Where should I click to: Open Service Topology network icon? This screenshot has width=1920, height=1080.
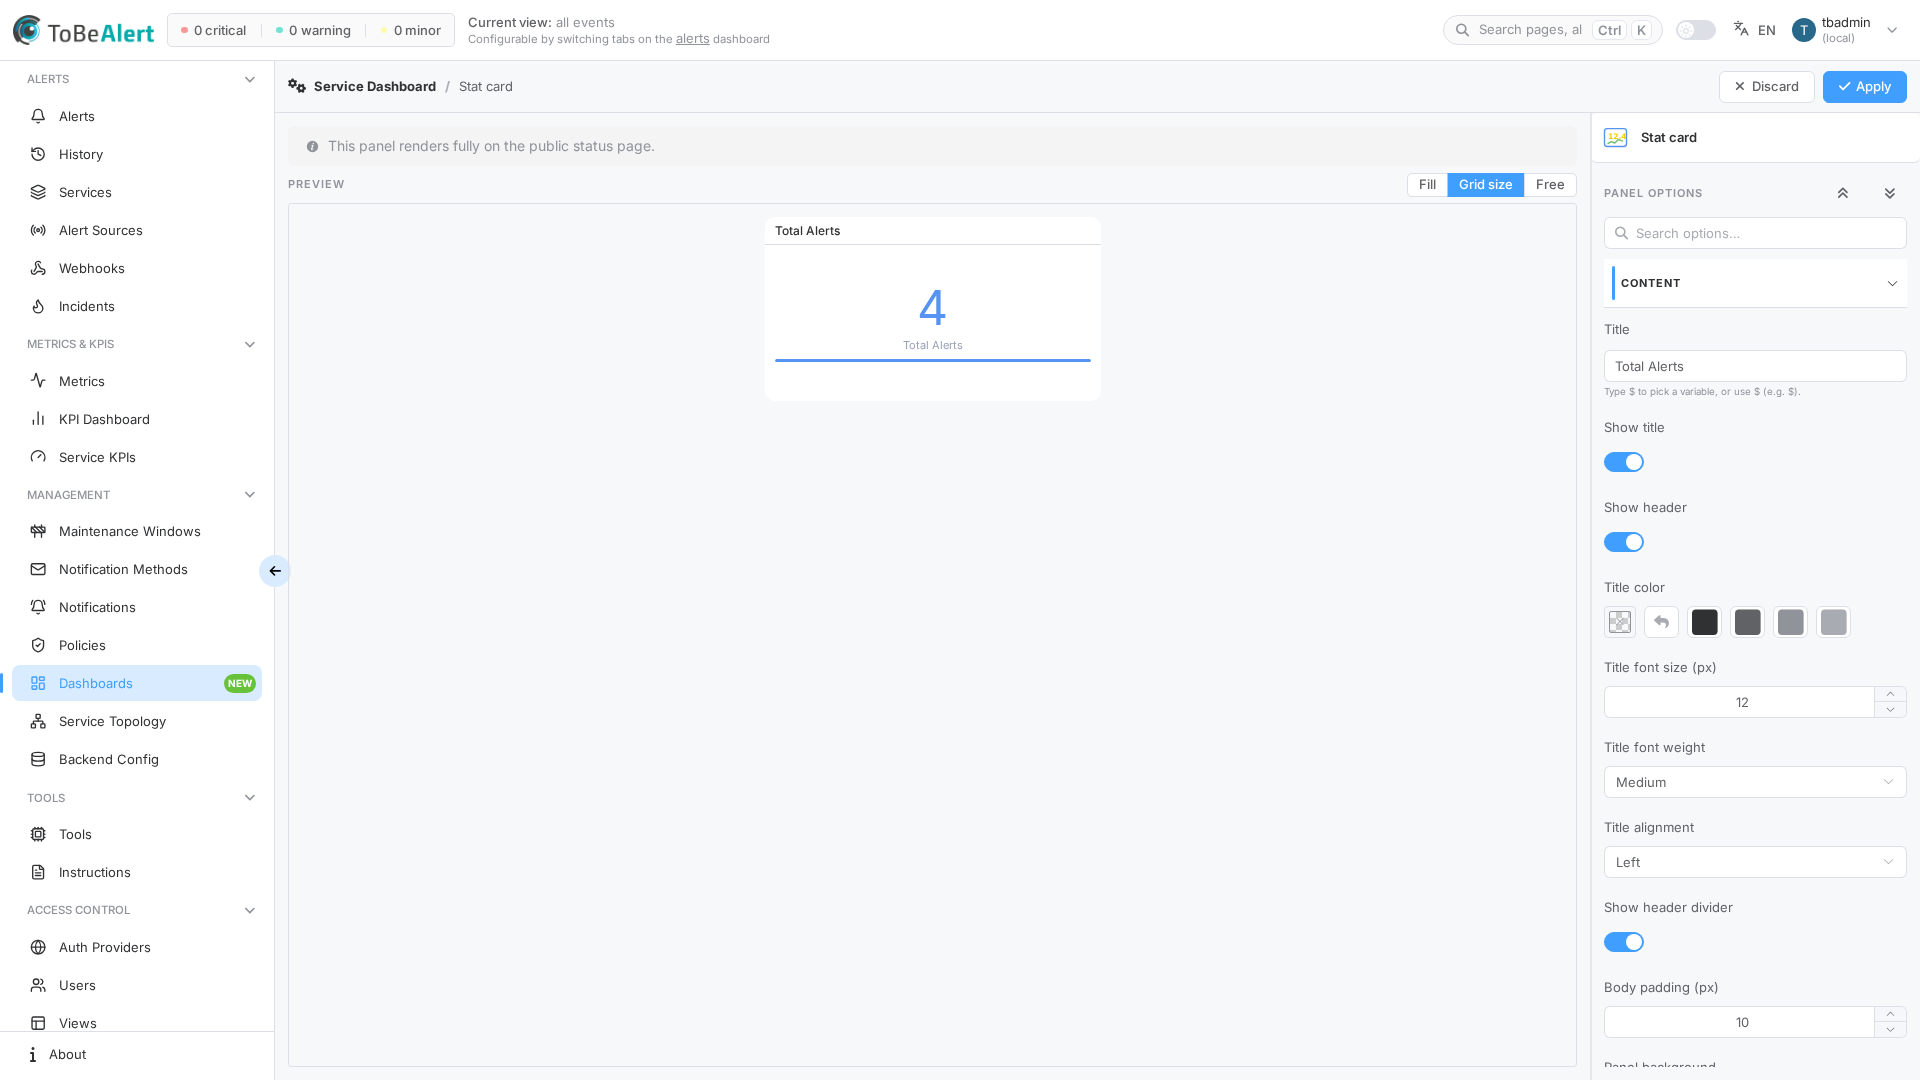pyautogui.click(x=38, y=721)
